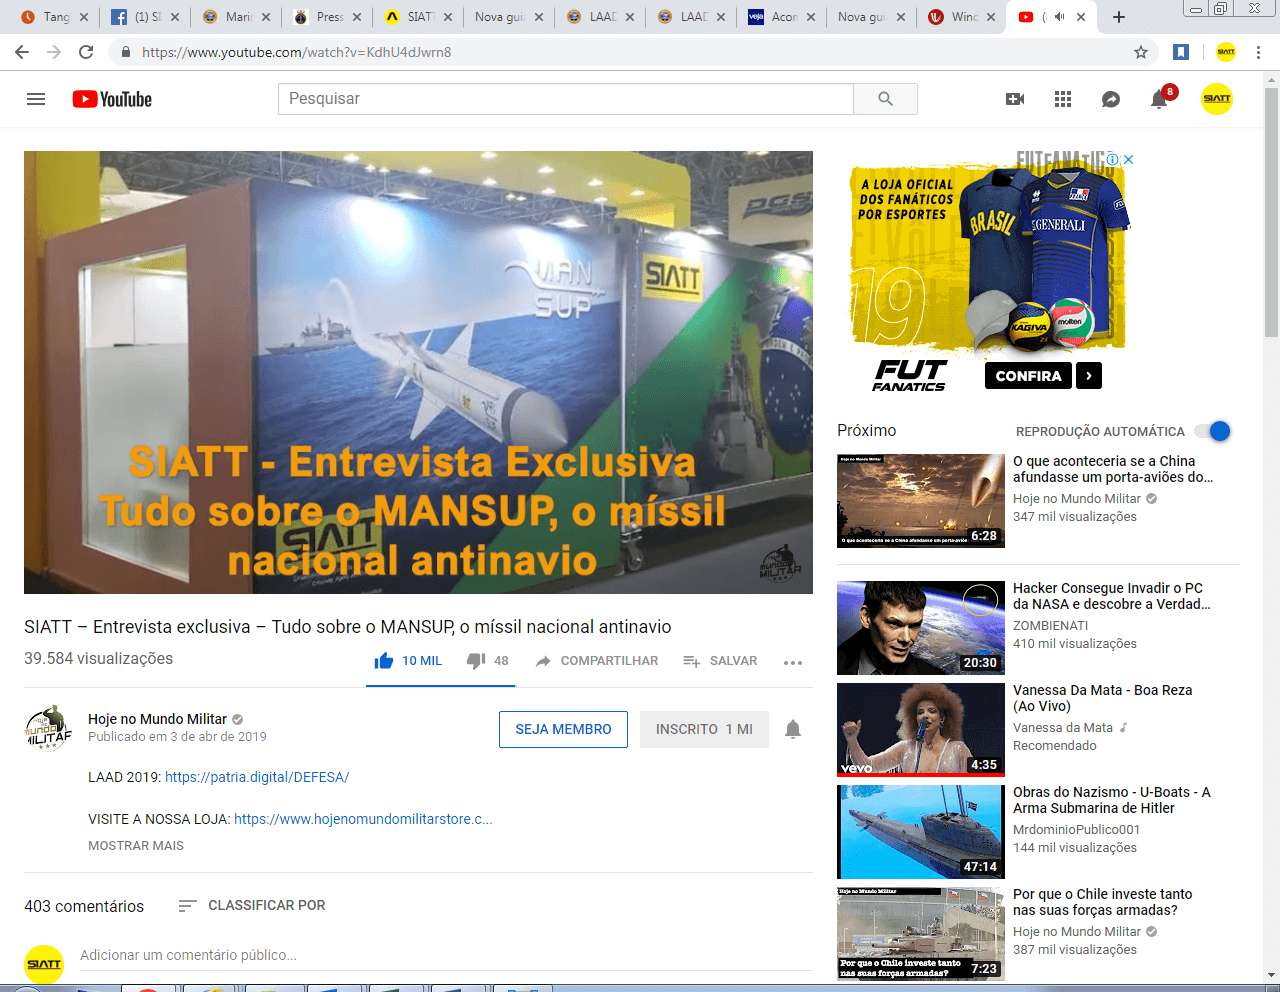The width and height of the screenshot is (1280, 992).
Task: Click the 39.584 visualizações count
Action: pos(98,658)
